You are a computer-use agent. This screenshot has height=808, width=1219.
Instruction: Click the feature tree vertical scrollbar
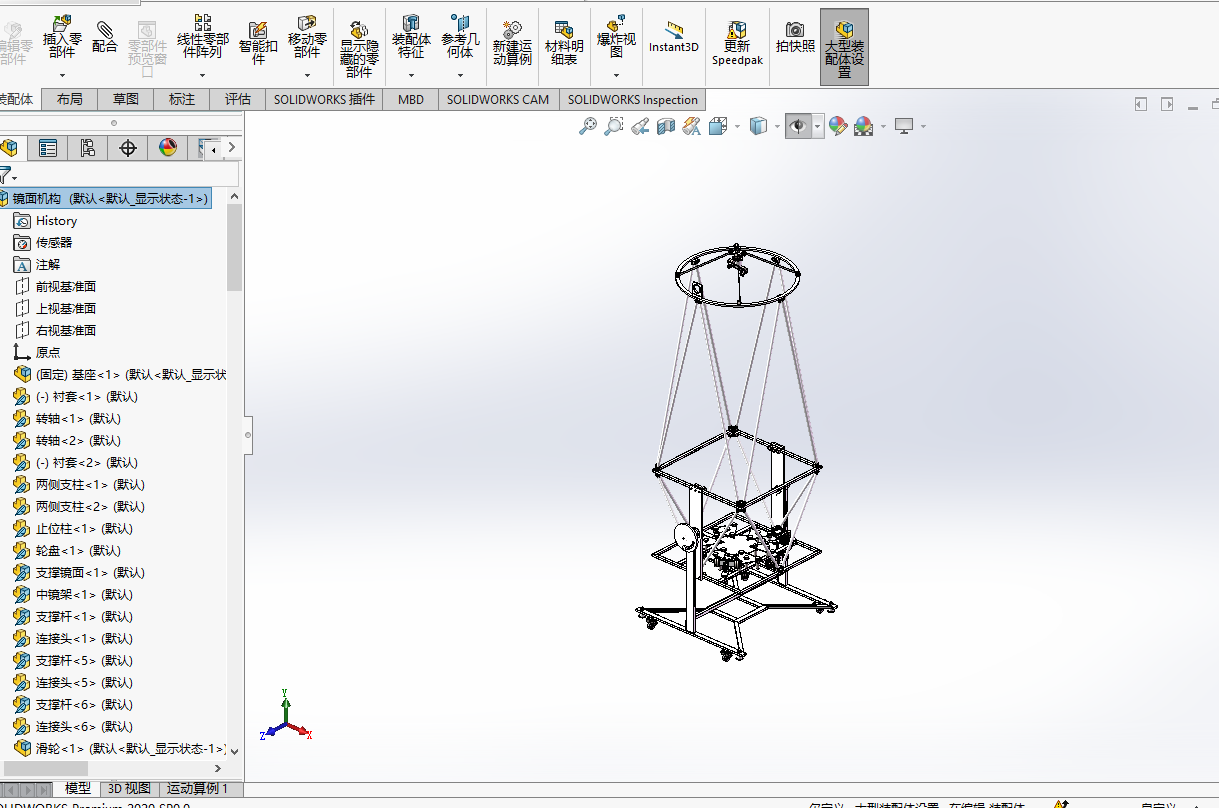[x=235, y=249]
